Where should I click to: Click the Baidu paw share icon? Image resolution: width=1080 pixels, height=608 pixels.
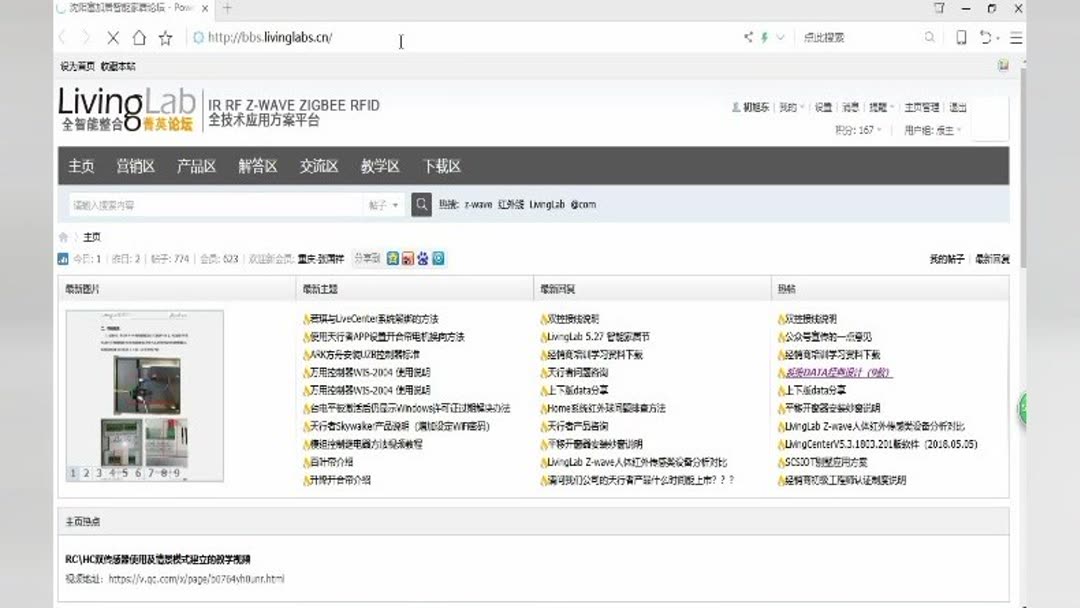(420, 258)
